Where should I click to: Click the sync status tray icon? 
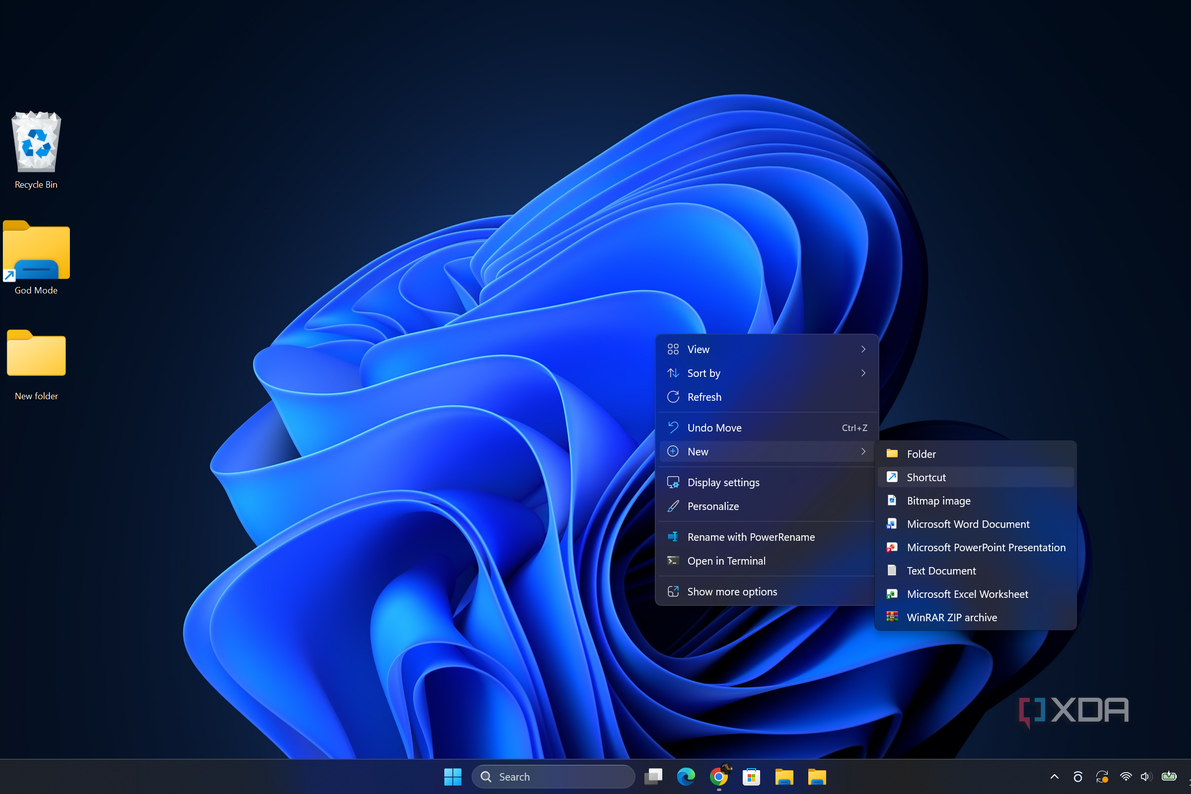[1102, 777]
